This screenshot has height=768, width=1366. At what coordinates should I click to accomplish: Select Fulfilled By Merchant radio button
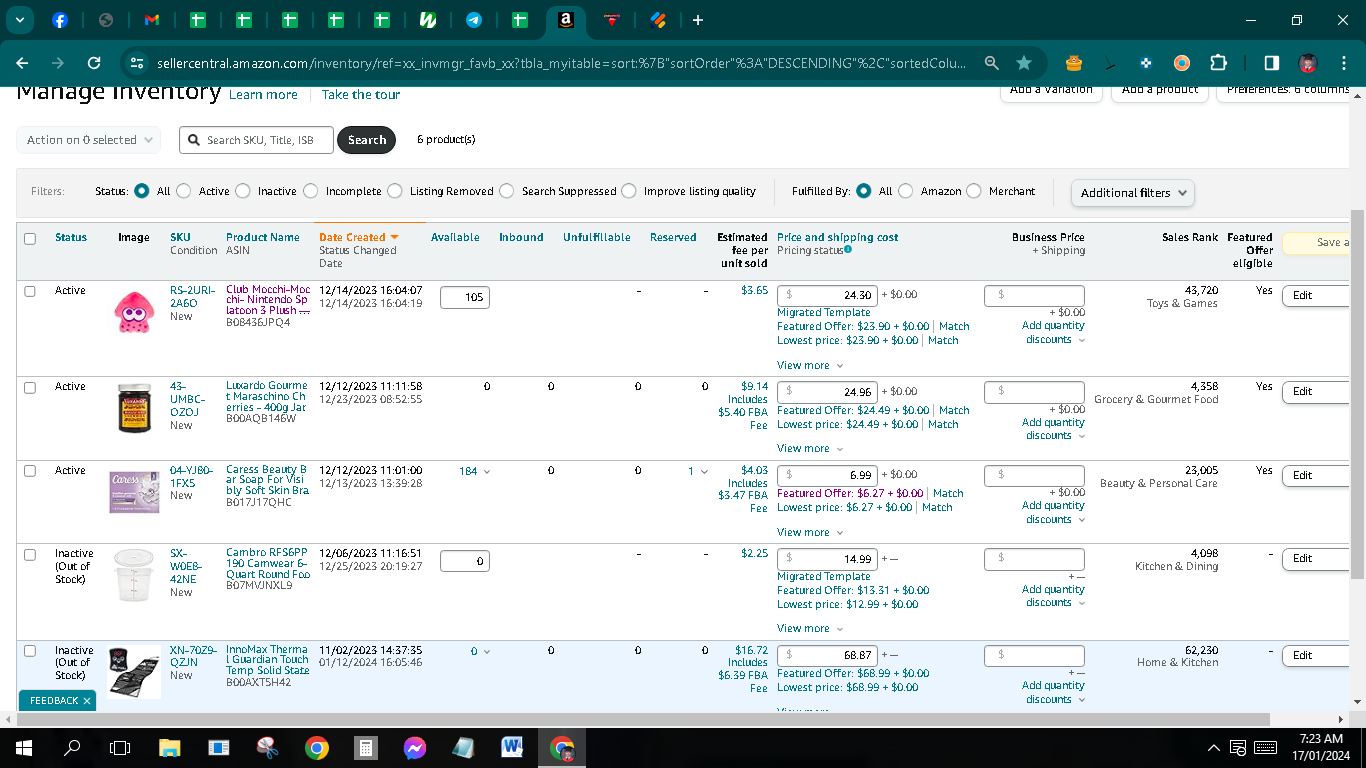(x=974, y=191)
